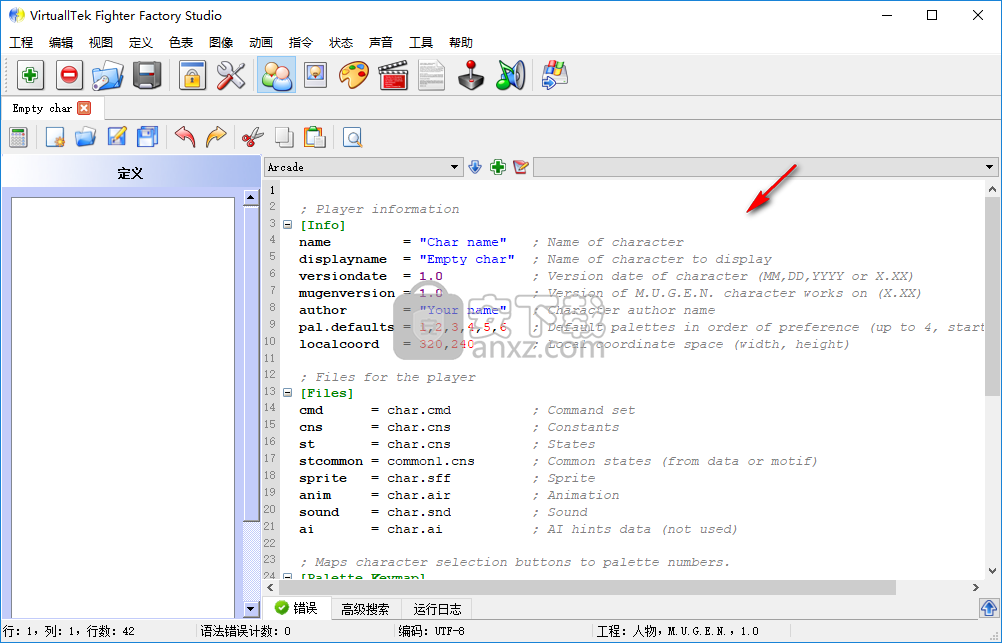The height and width of the screenshot is (643, 1002).
Task: Collapse the [Info] section fold marker
Action: pos(288,226)
